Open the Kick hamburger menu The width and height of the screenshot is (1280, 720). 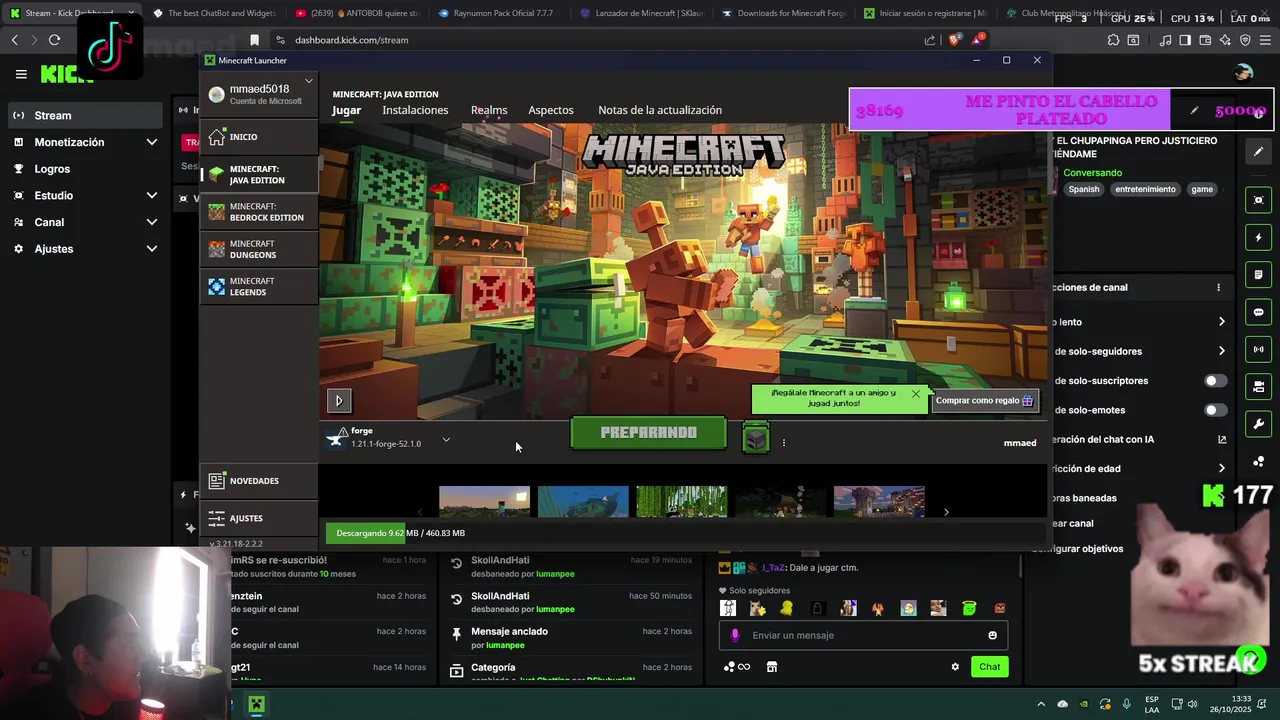point(21,74)
